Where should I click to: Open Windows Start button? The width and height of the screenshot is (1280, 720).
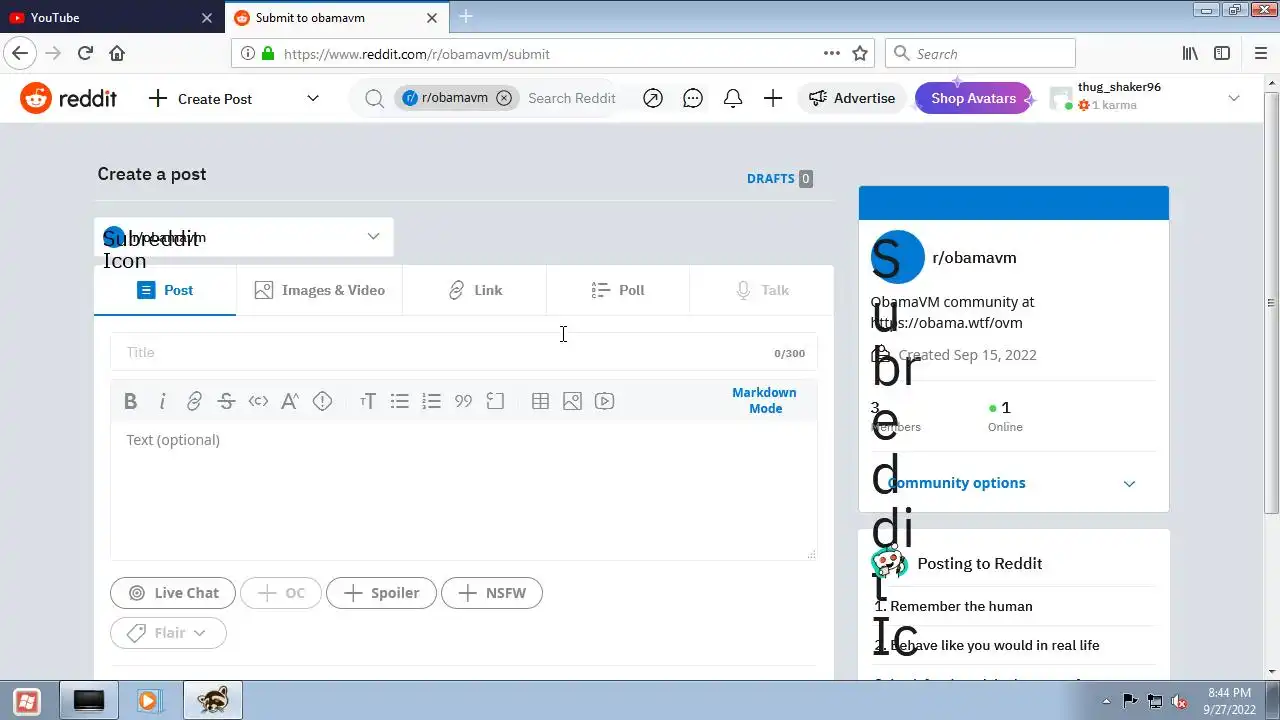(x=27, y=700)
